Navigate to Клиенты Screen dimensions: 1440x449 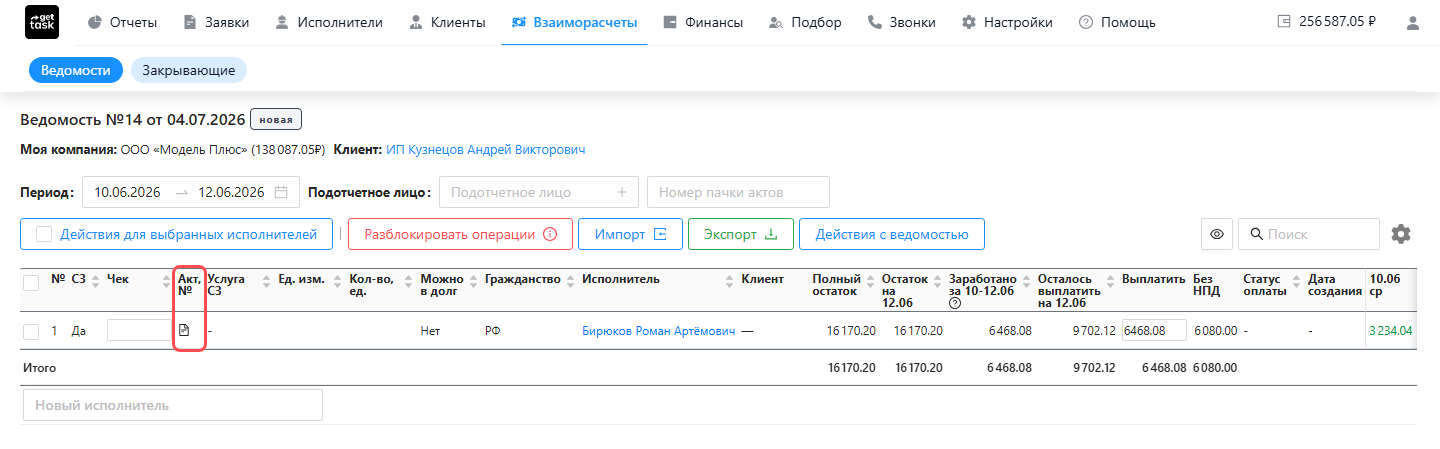447,22
